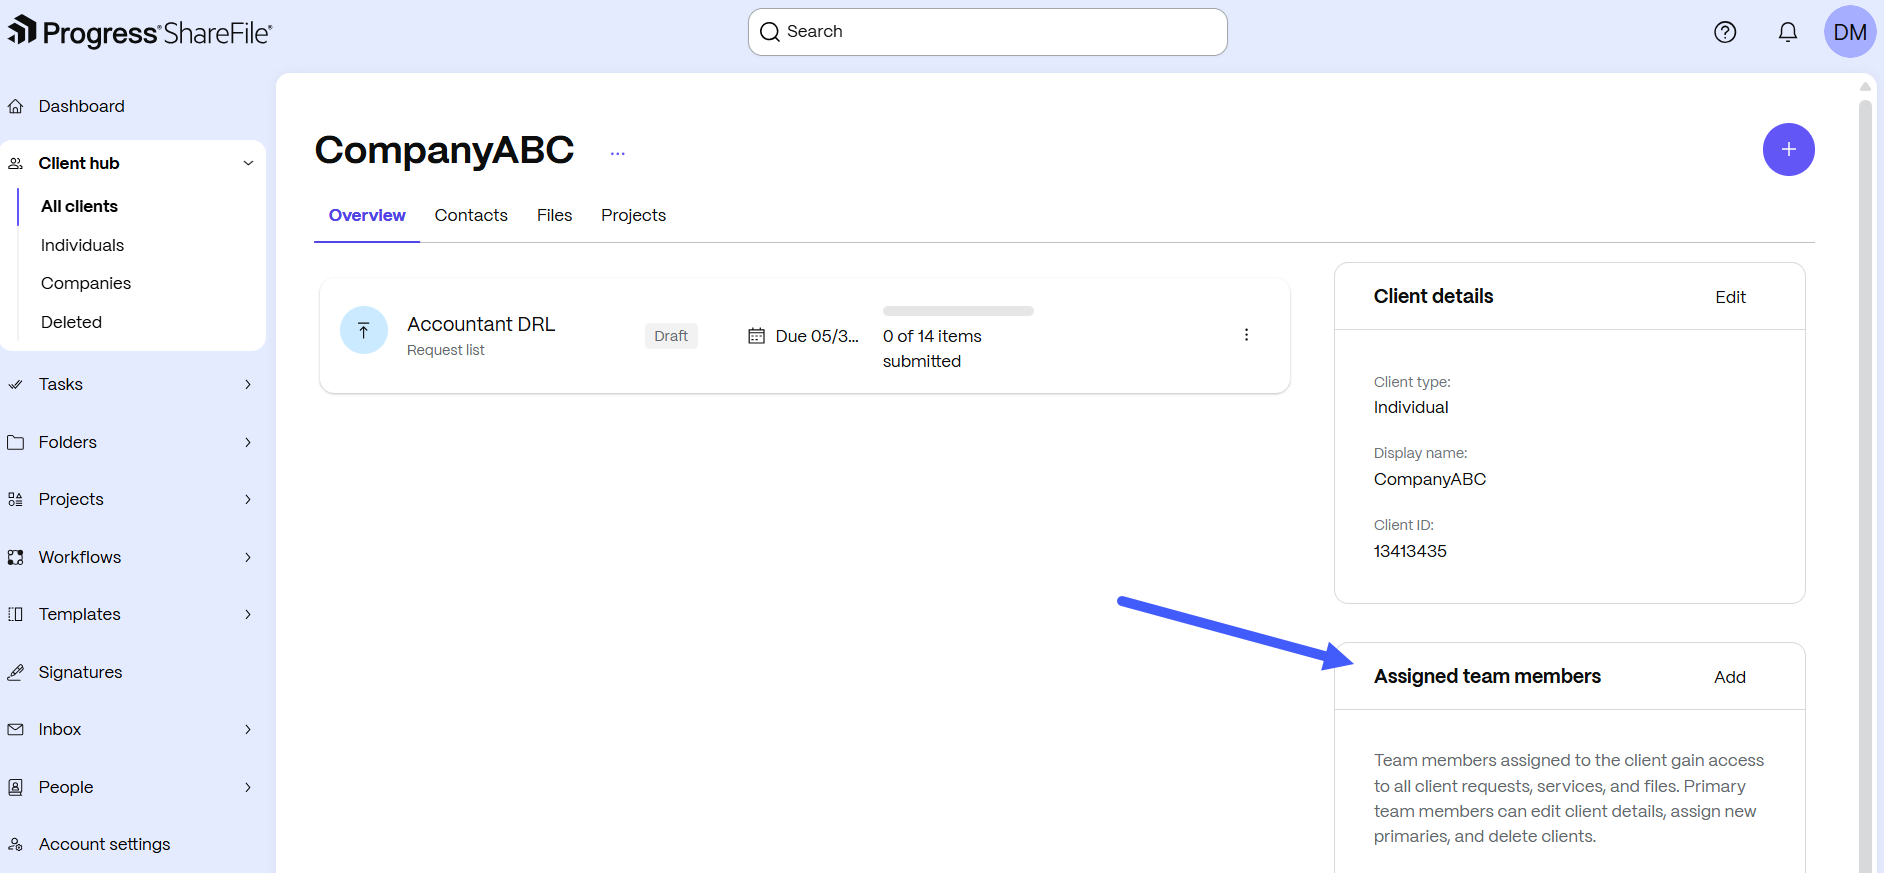Viewport: 1884px width, 873px height.
Task: Open the DM user avatar menu
Action: [x=1850, y=32]
